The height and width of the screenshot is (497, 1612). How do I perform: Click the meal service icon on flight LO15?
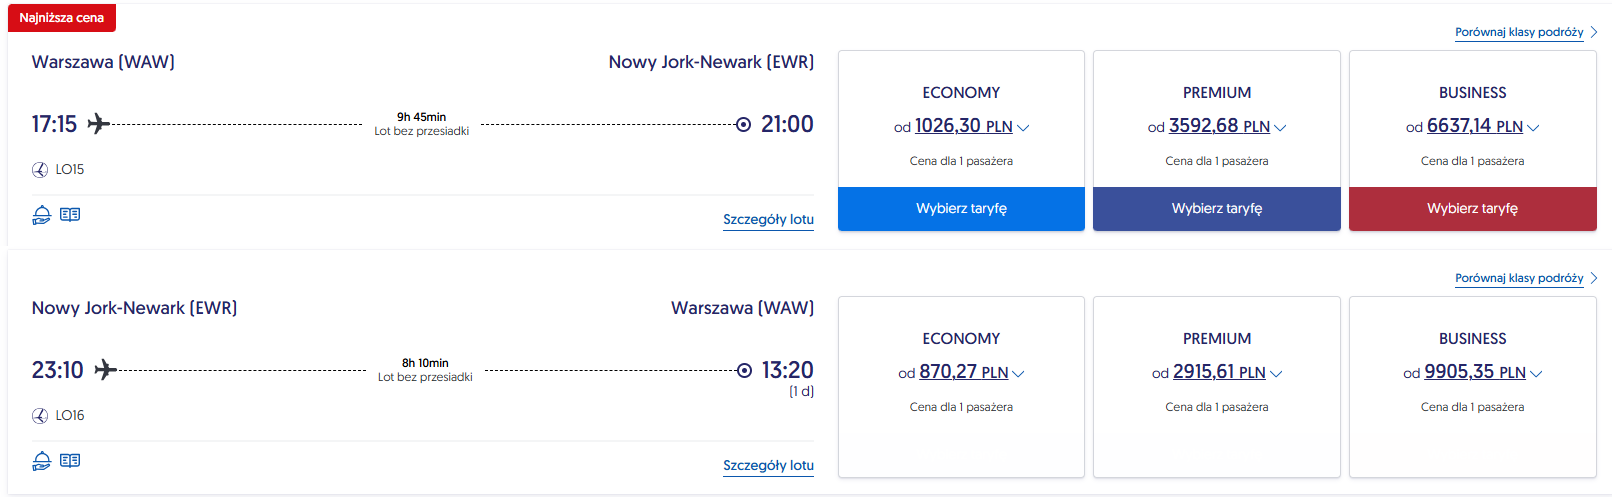[x=41, y=215]
